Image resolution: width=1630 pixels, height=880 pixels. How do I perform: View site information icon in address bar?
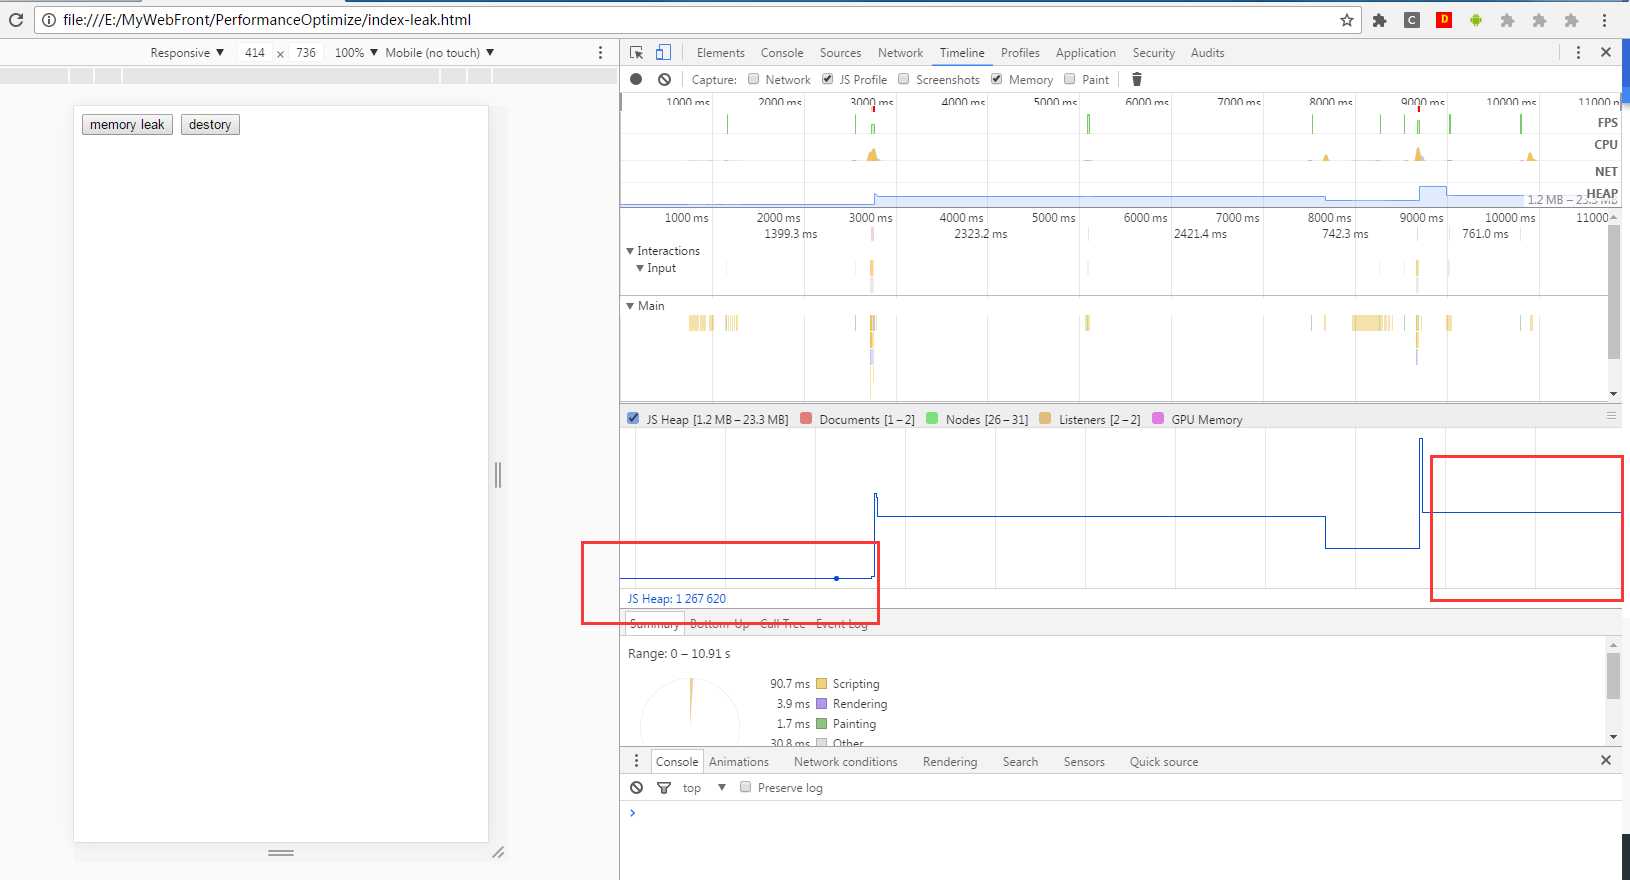pyautogui.click(x=49, y=20)
